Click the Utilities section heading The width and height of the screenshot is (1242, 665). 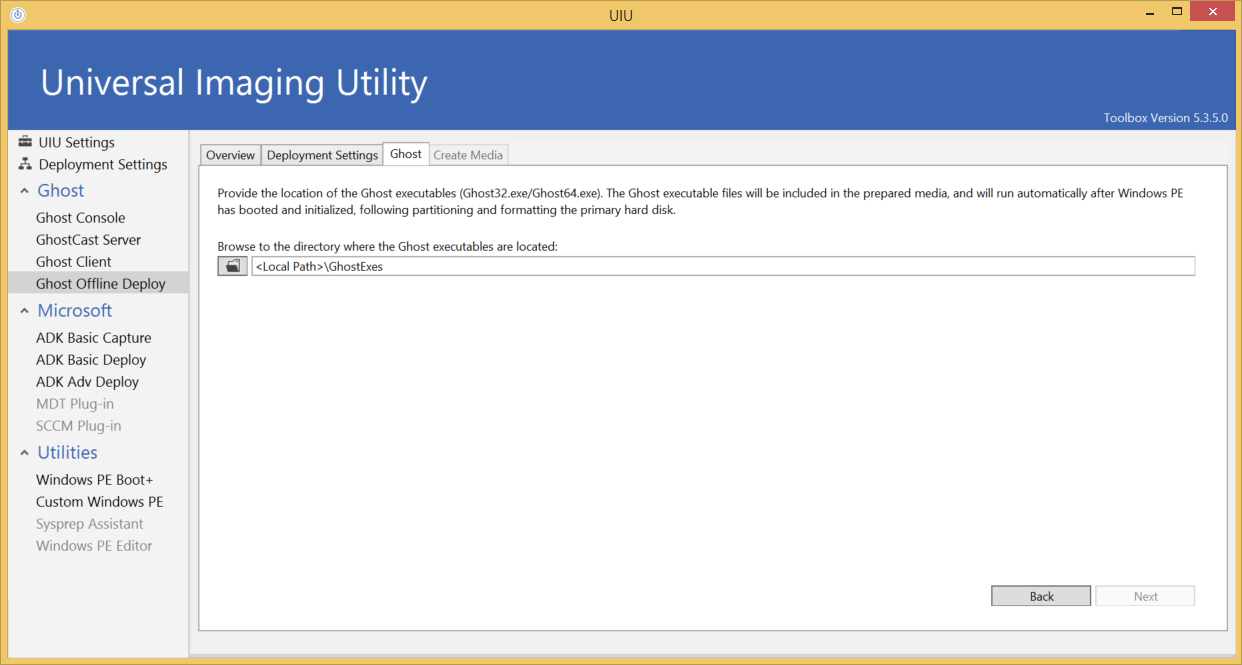[x=68, y=453]
